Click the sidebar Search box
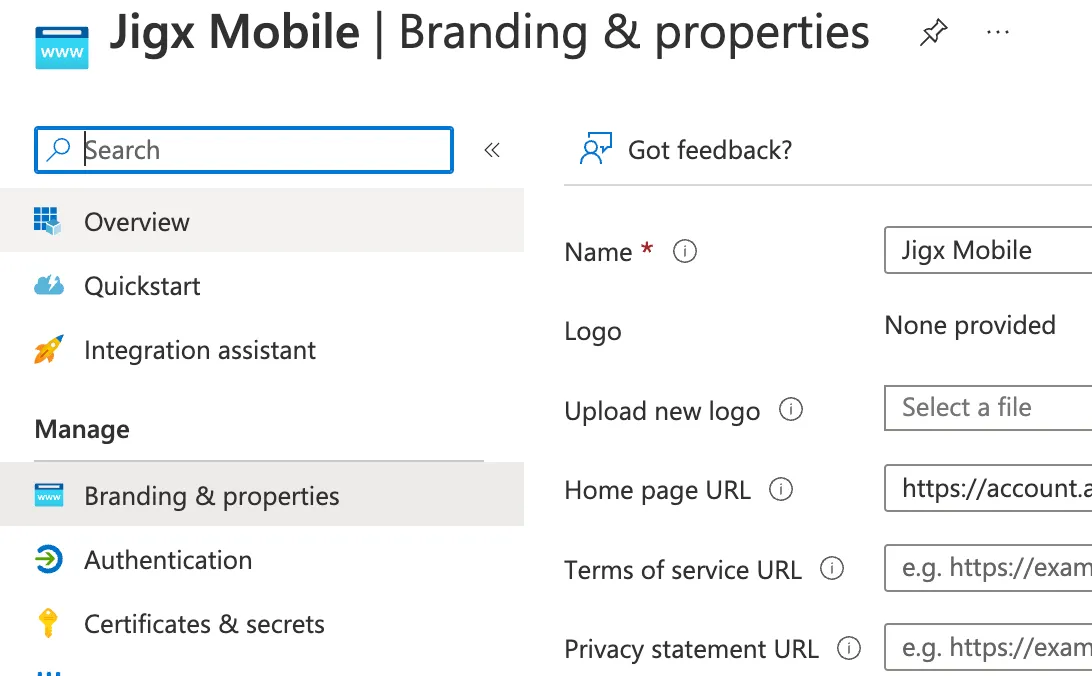Viewport: 1092px width, 676px height. (x=244, y=150)
